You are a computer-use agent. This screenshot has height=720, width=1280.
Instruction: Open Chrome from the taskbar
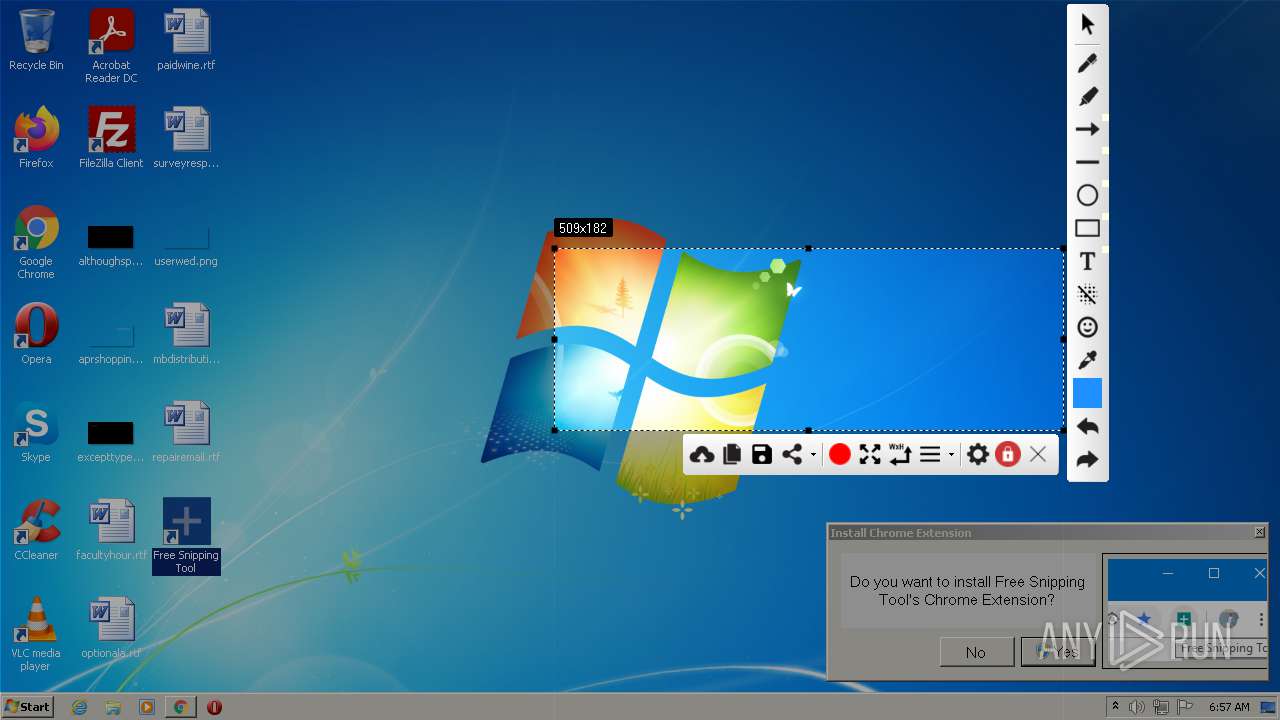pos(181,707)
